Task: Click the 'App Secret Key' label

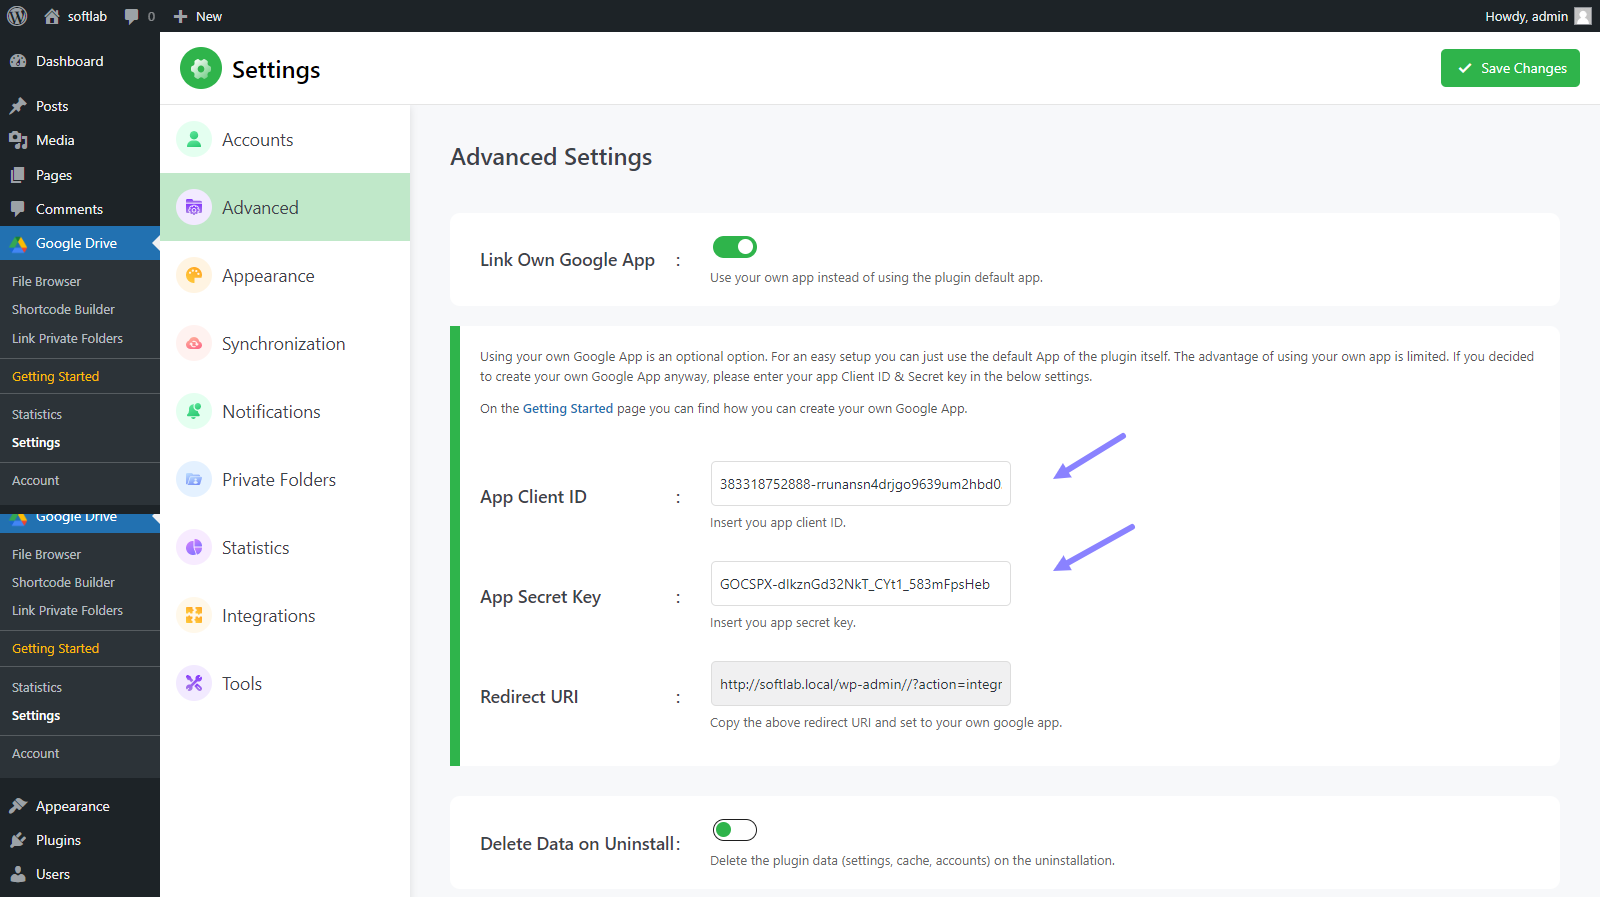Action: [x=540, y=597]
